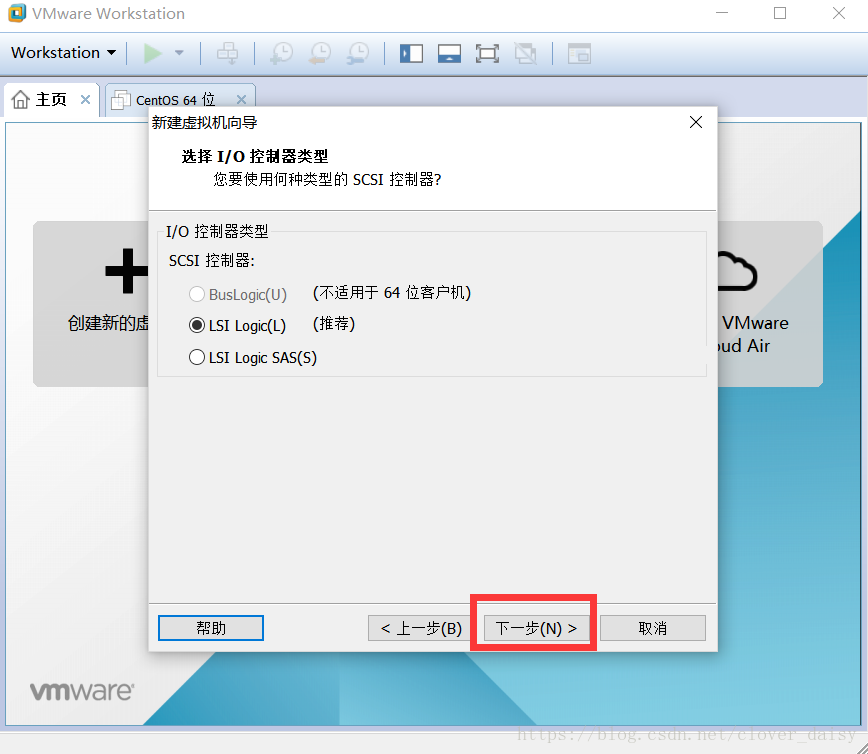Minimize the VMware Workstation window
Viewport: 868px width, 754px height.
coord(722,13)
